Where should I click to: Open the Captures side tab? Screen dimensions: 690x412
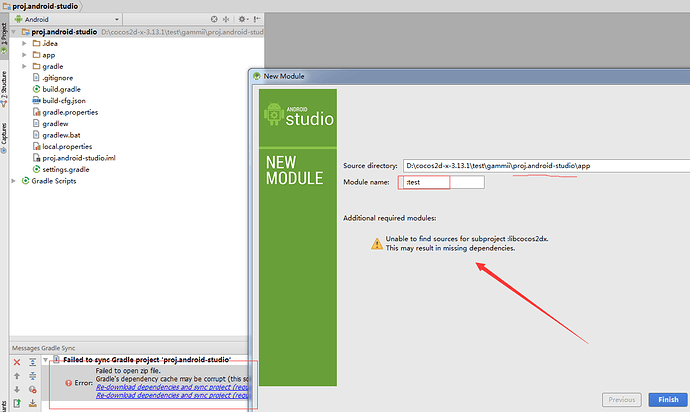pyautogui.click(x=4, y=137)
